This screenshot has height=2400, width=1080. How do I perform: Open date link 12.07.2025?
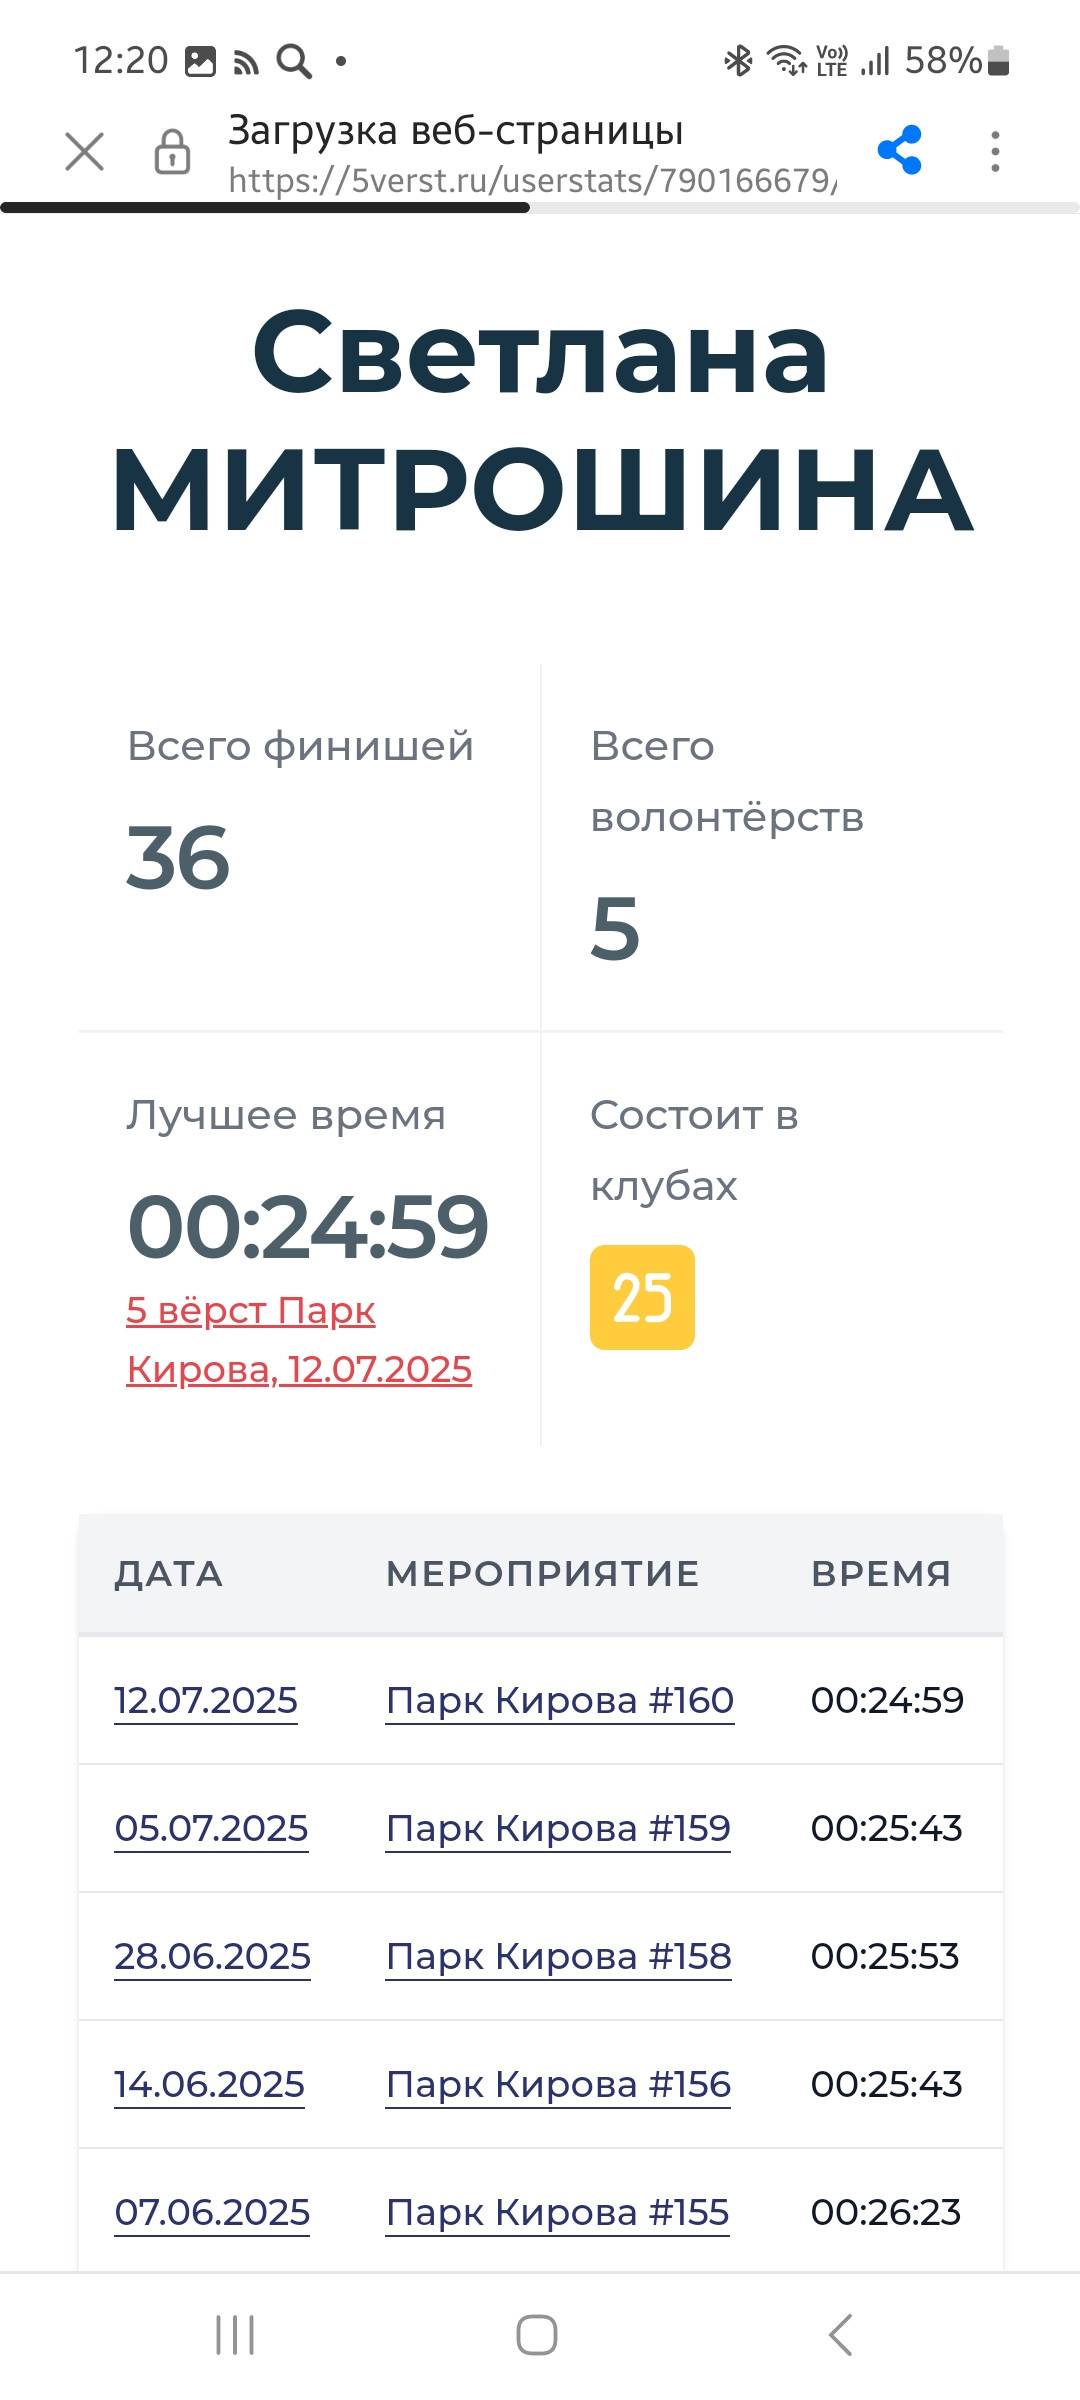pos(206,1700)
